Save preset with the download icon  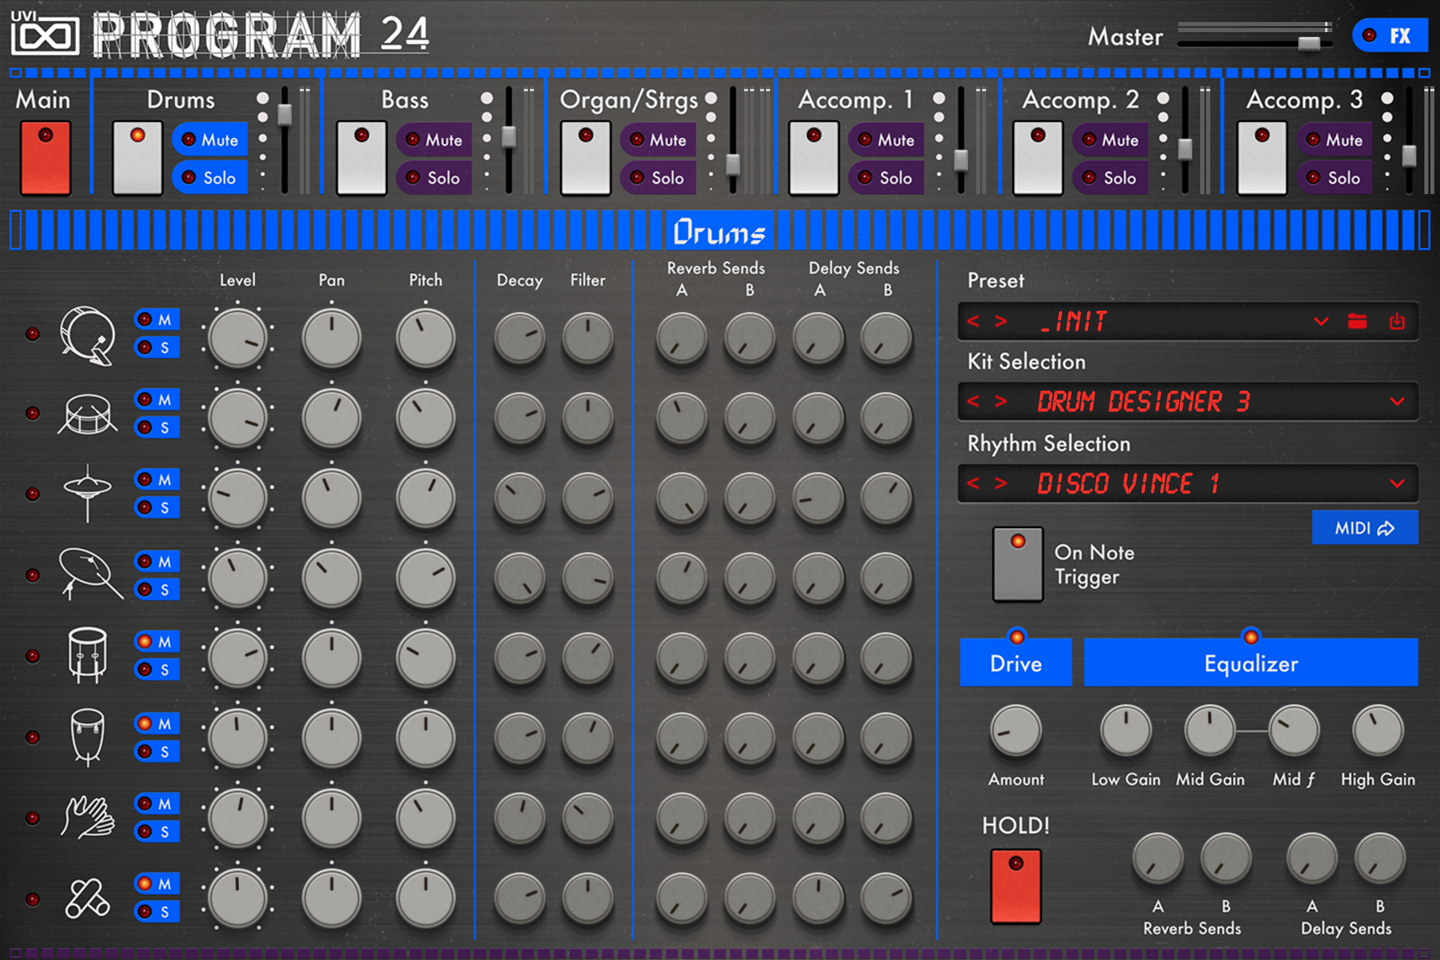click(1397, 321)
